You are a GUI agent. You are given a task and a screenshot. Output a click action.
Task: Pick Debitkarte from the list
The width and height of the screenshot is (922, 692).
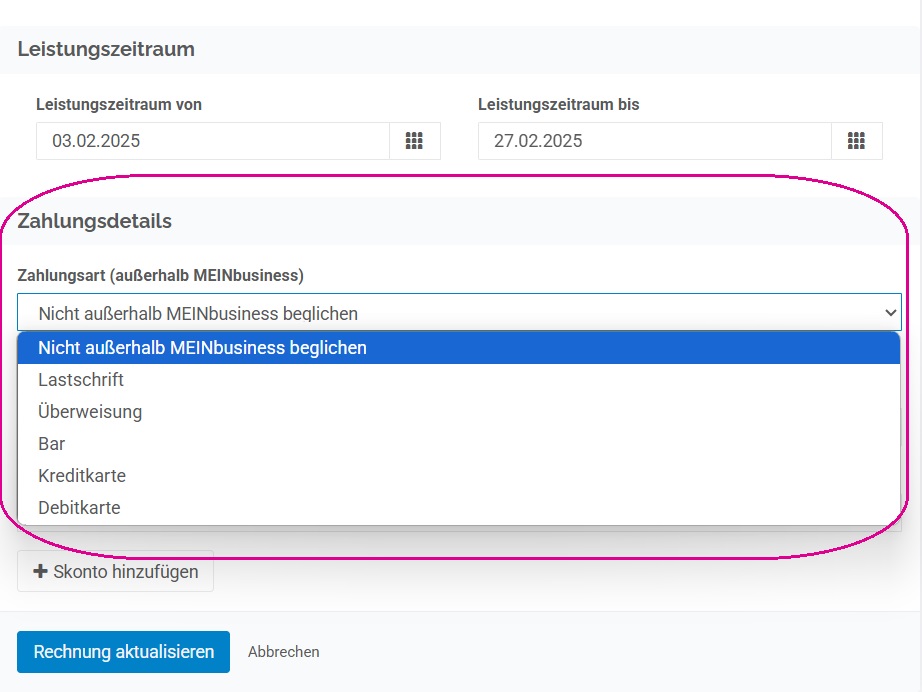[x=459, y=507]
